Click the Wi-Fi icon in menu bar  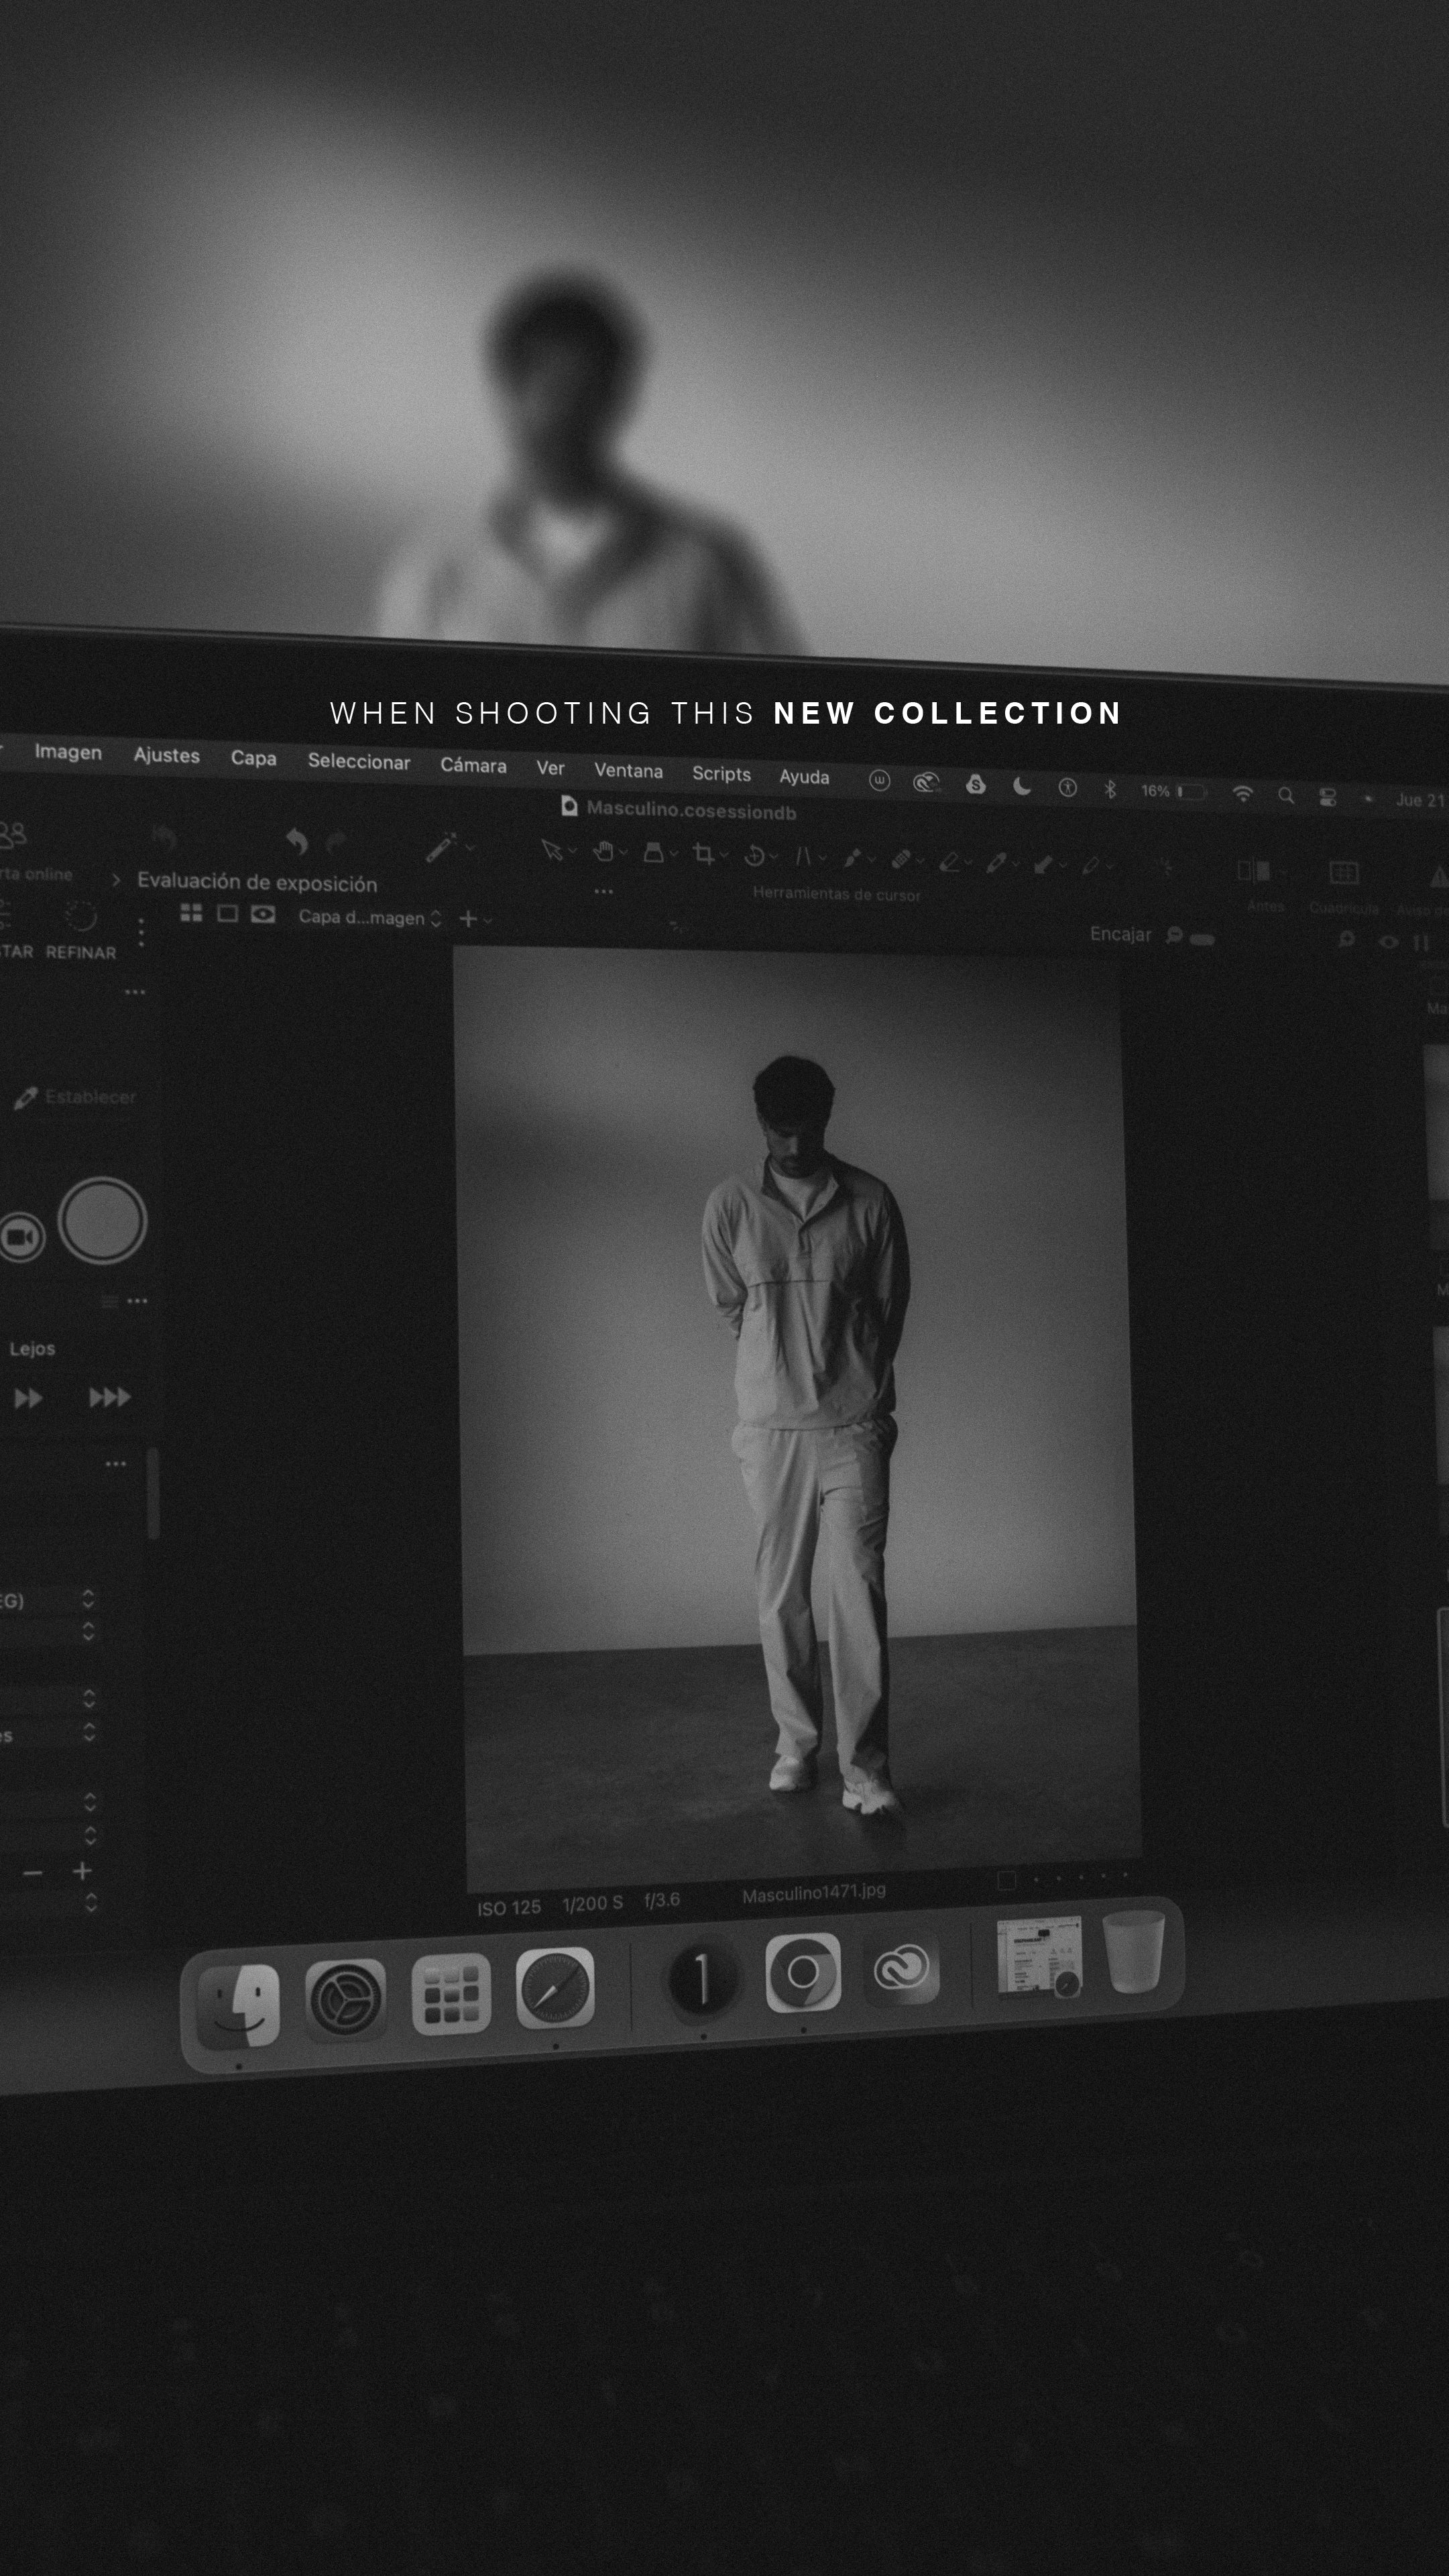tap(1242, 794)
